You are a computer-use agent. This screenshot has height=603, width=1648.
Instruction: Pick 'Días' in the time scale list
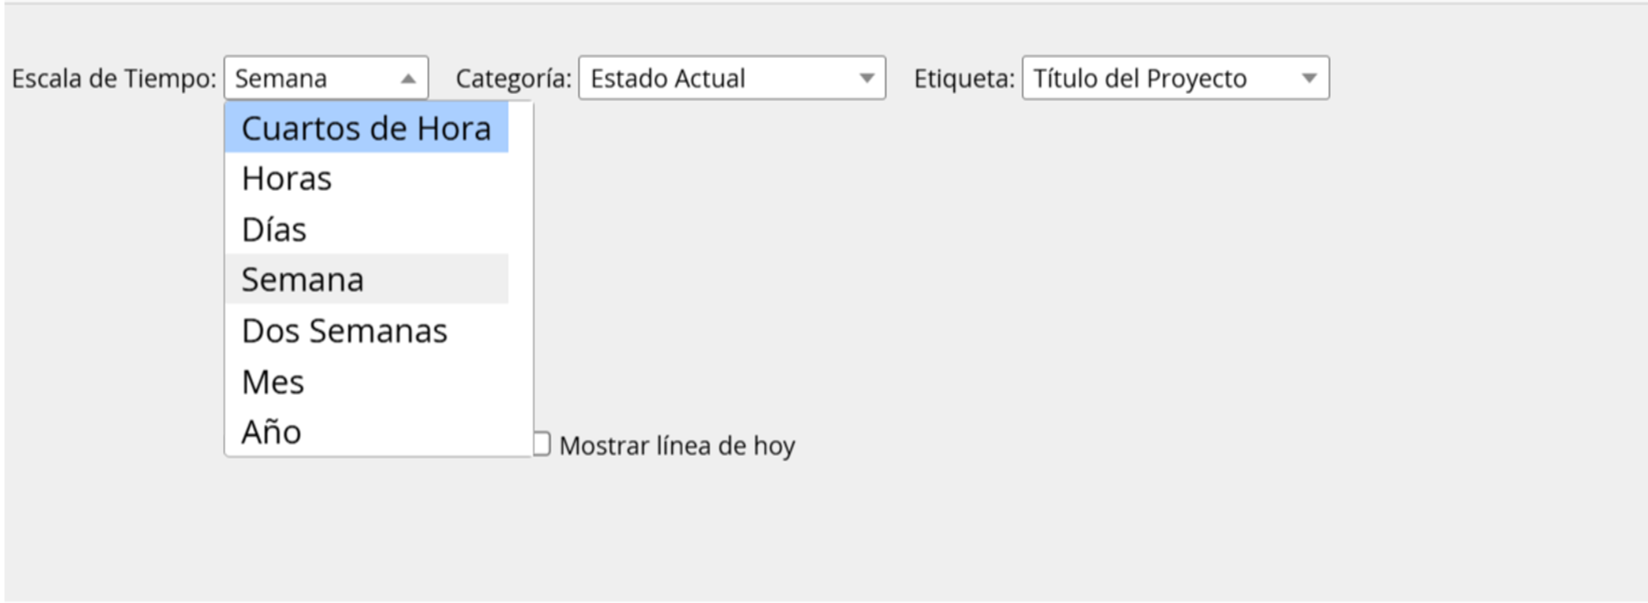pyautogui.click(x=367, y=229)
